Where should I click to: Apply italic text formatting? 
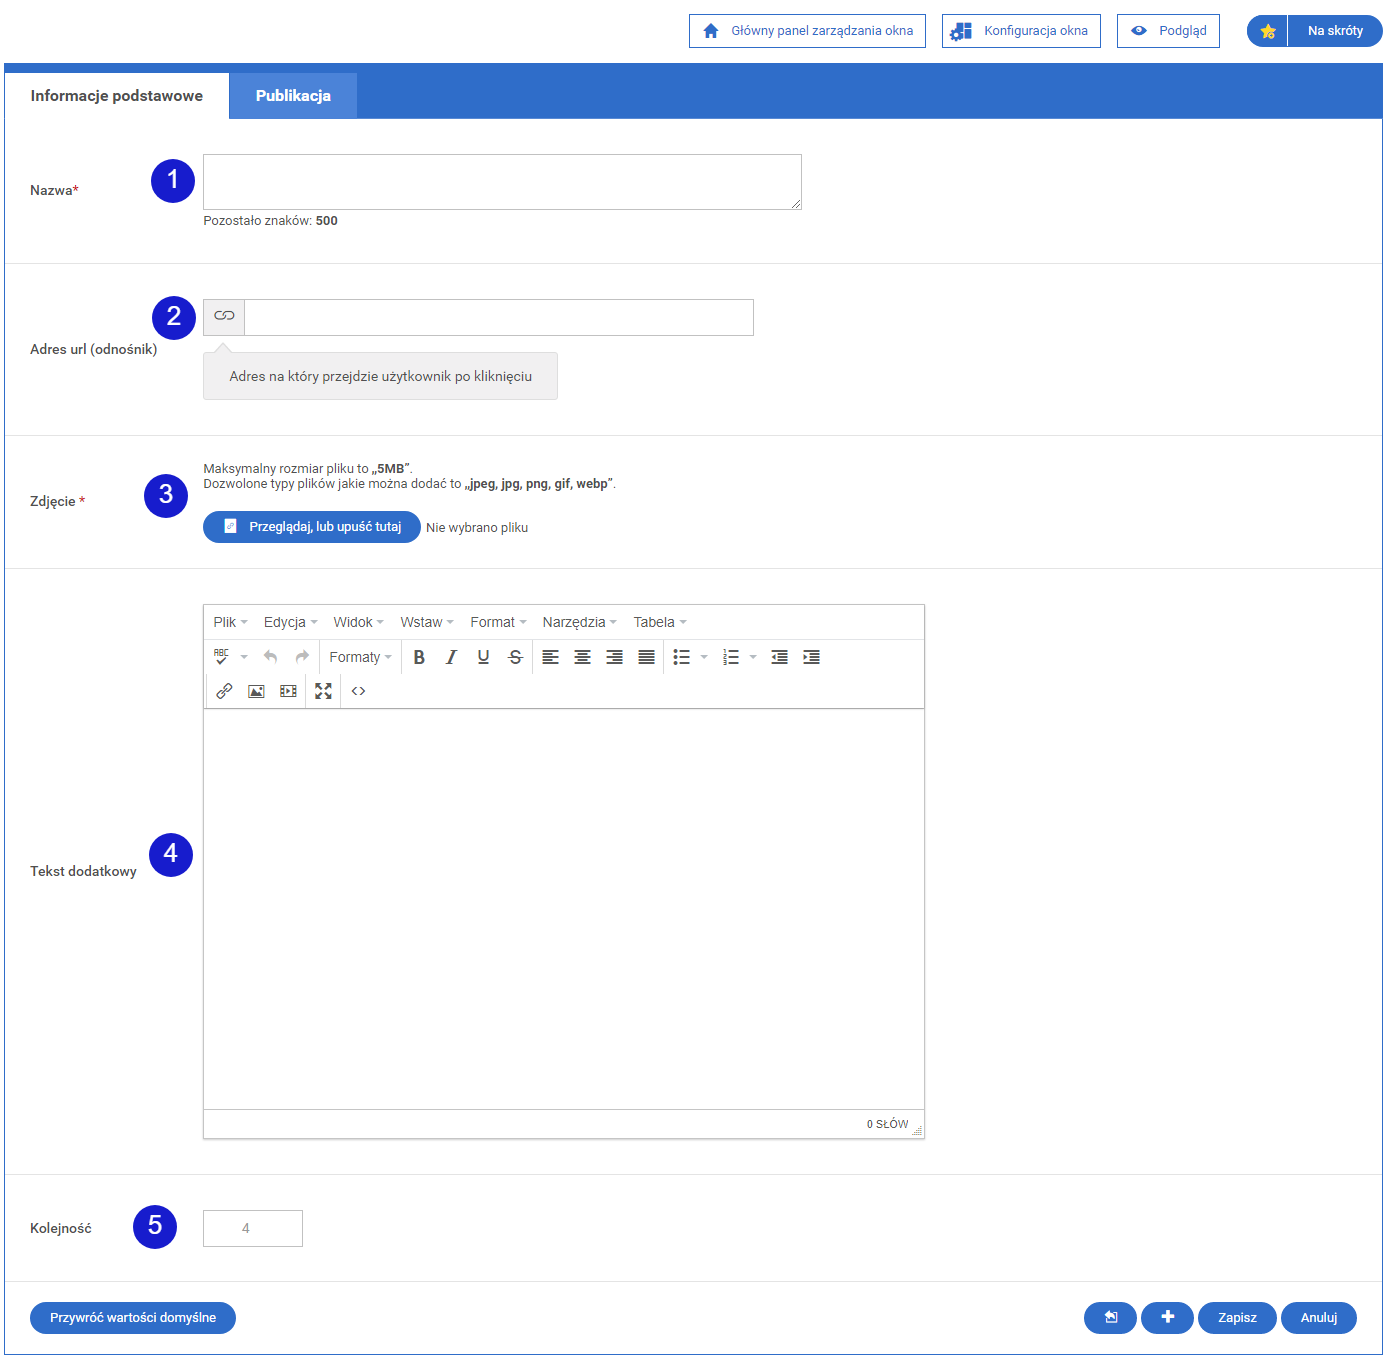451,657
